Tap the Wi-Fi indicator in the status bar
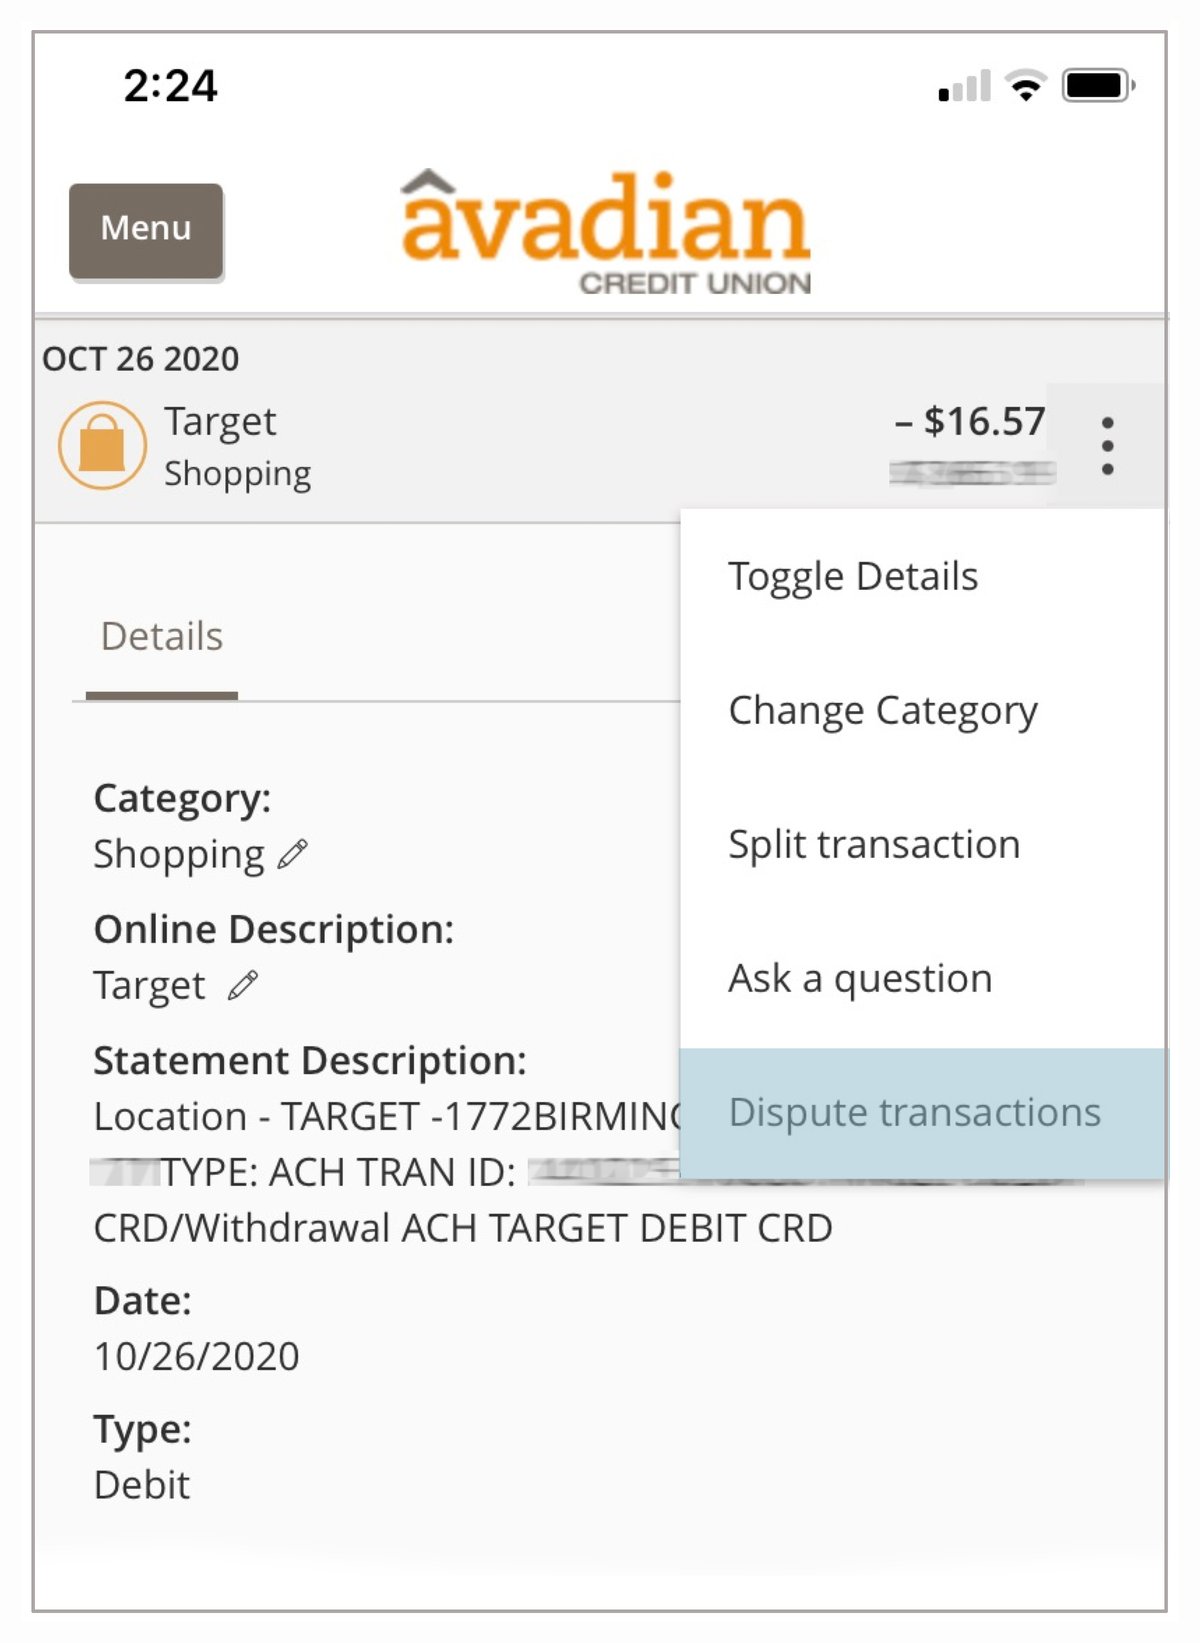The image size is (1200, 1643). click(1022, 86)
